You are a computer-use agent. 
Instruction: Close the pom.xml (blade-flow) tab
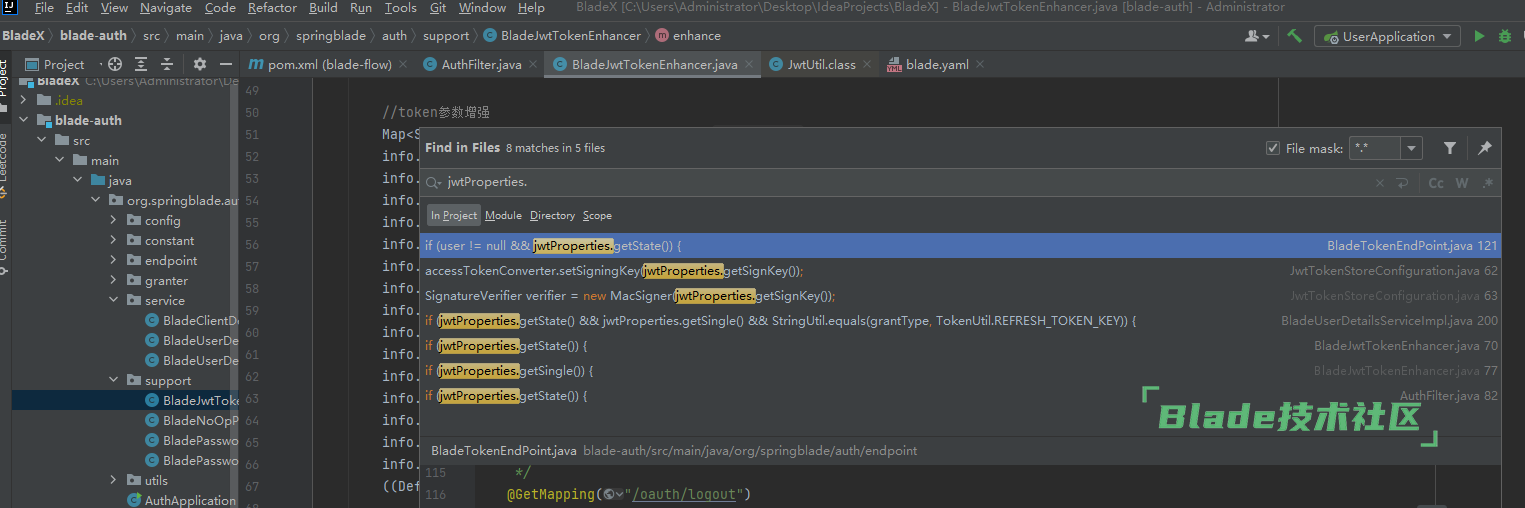click(403, 64)
